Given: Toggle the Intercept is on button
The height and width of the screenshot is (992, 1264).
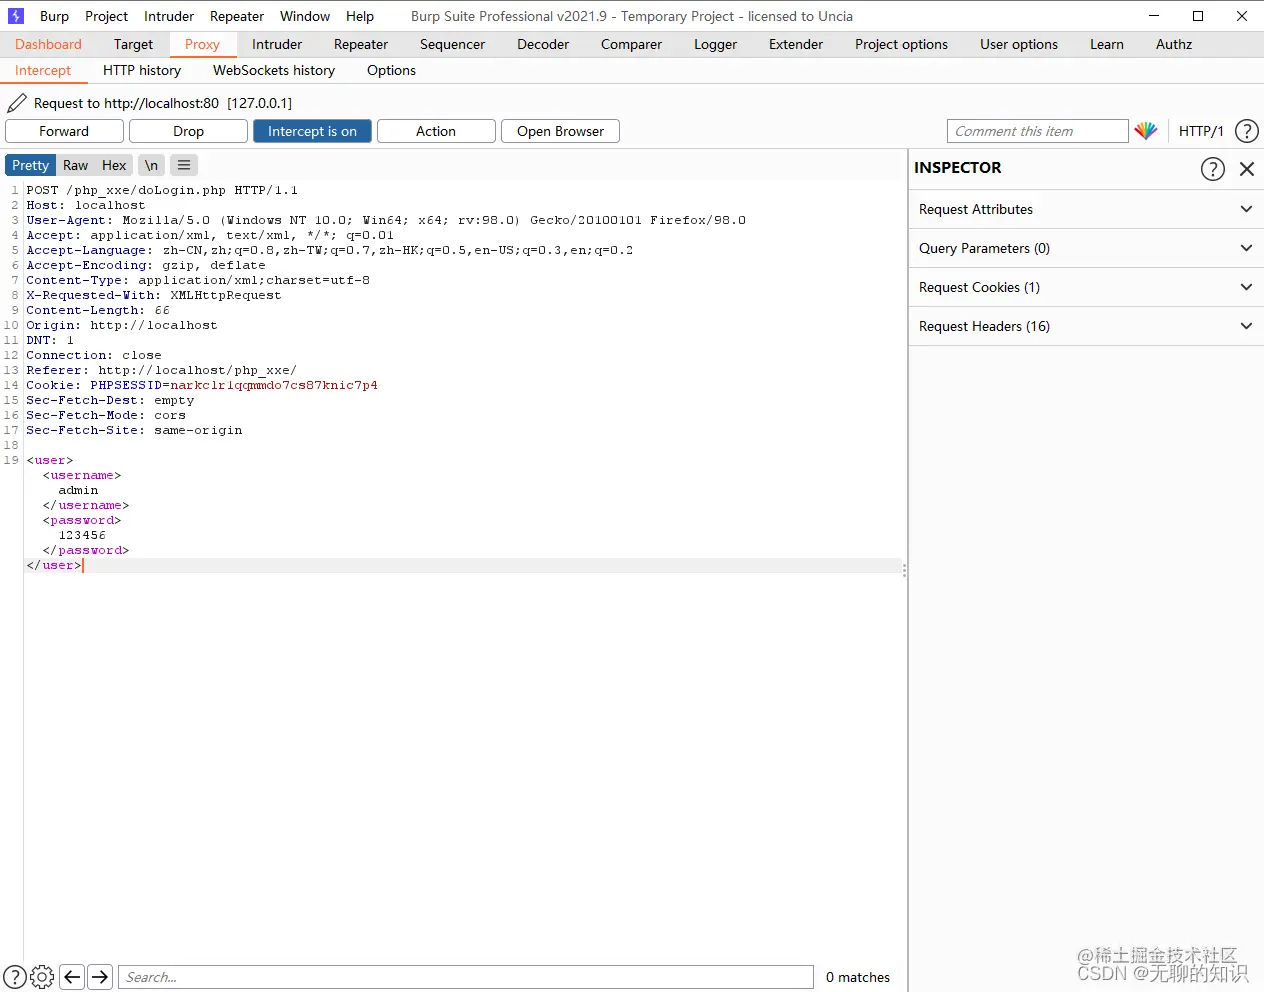Looking at the screenshot, I should [x=312, y=131].
